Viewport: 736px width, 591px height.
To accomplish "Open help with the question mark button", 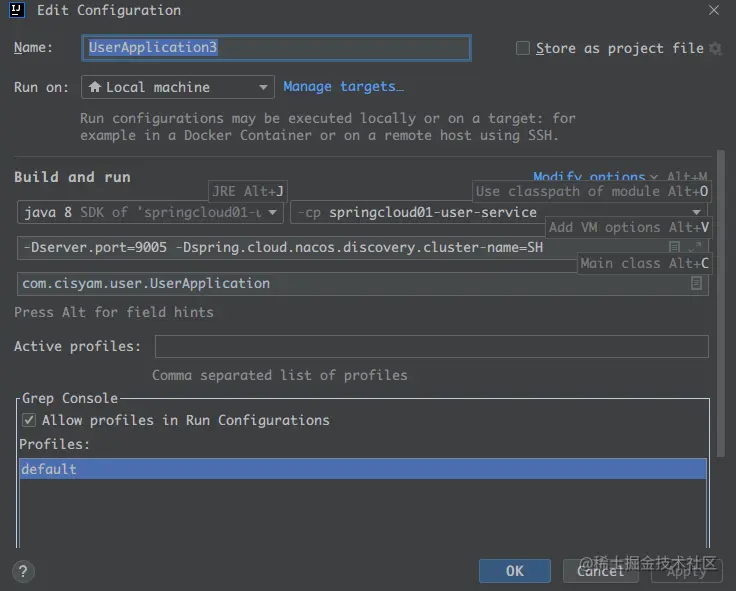I will pos(23,571).
